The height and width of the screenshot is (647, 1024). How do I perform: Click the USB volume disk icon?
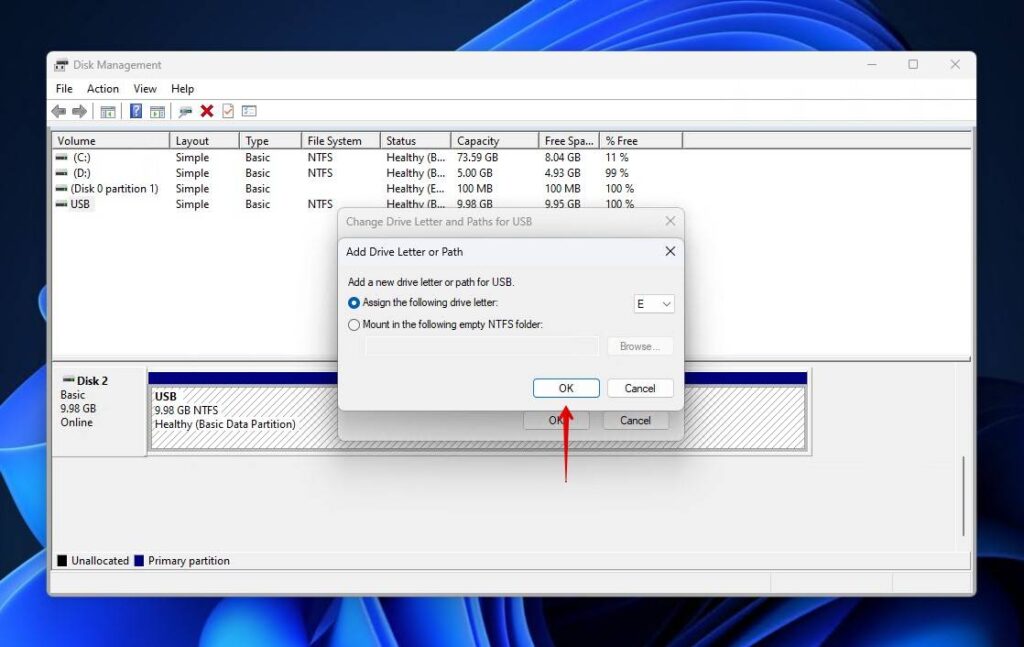pos(64,204)
